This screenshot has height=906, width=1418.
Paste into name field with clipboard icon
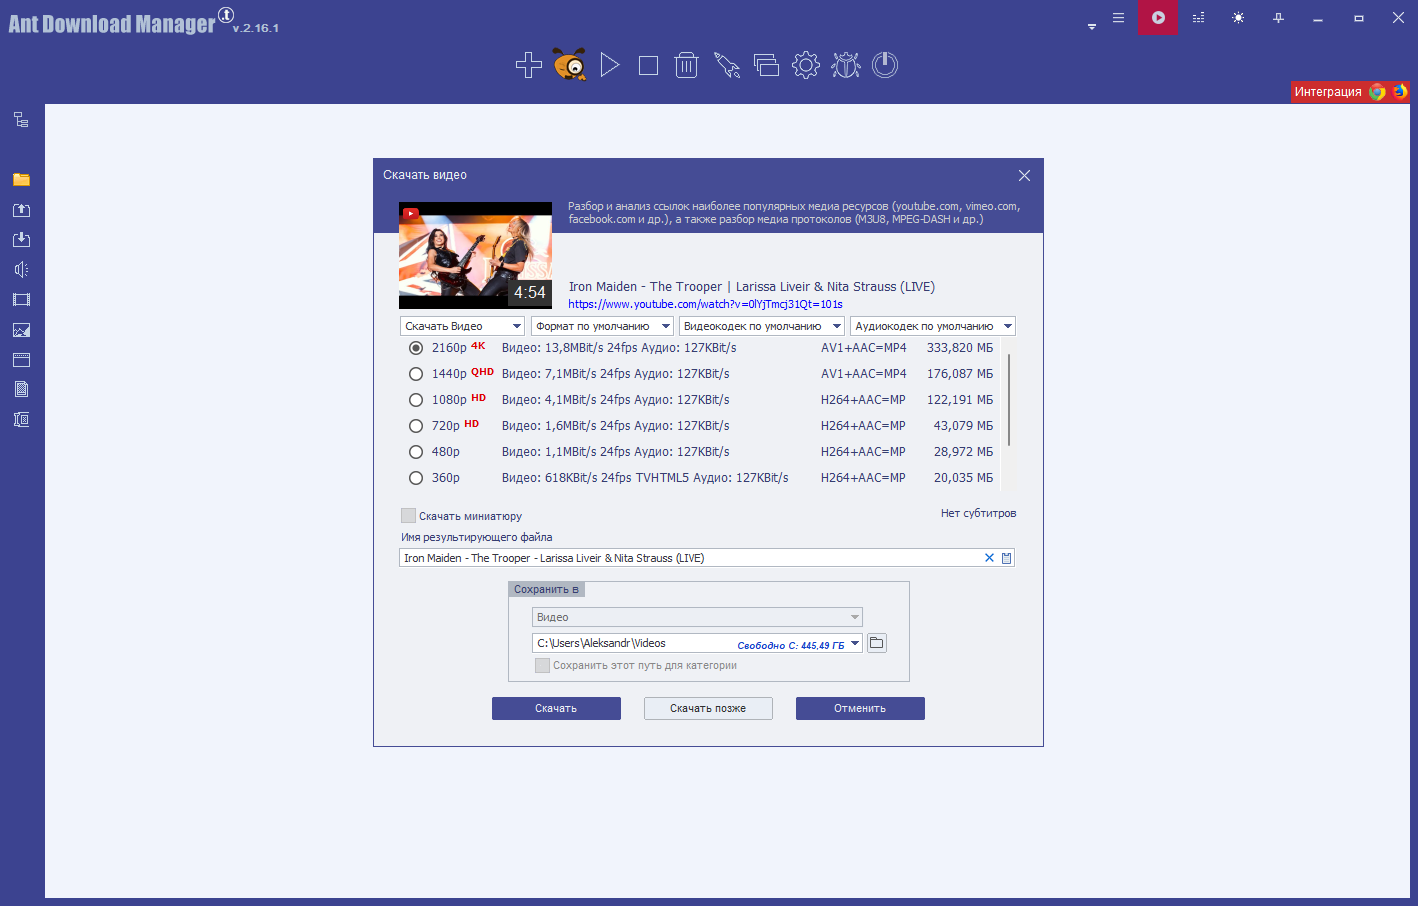(x=1006, y=558)
